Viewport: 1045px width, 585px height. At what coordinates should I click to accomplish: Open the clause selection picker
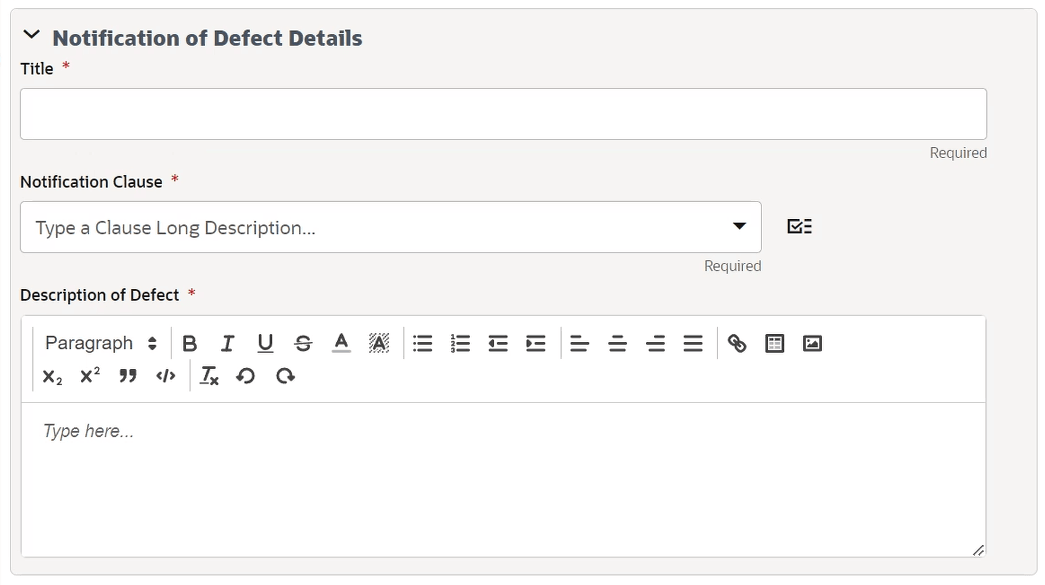pos(798,226)
